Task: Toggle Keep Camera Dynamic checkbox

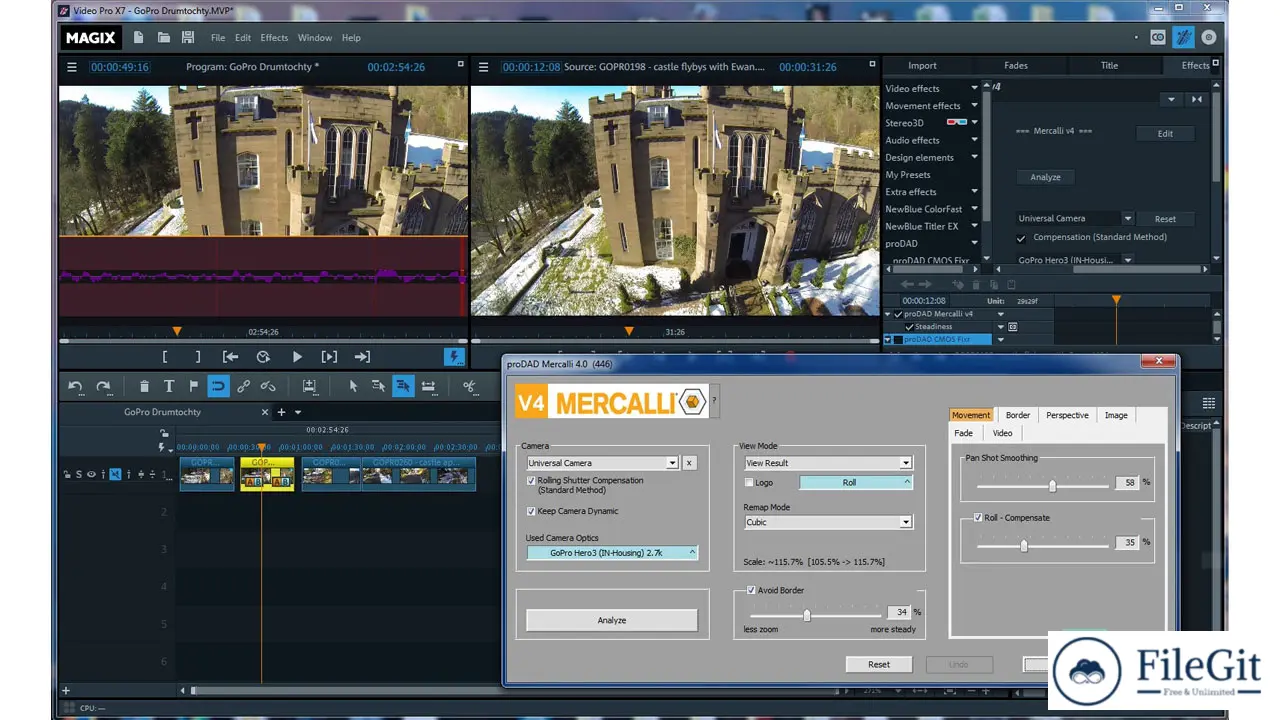Action: click(x=531, y=511)
